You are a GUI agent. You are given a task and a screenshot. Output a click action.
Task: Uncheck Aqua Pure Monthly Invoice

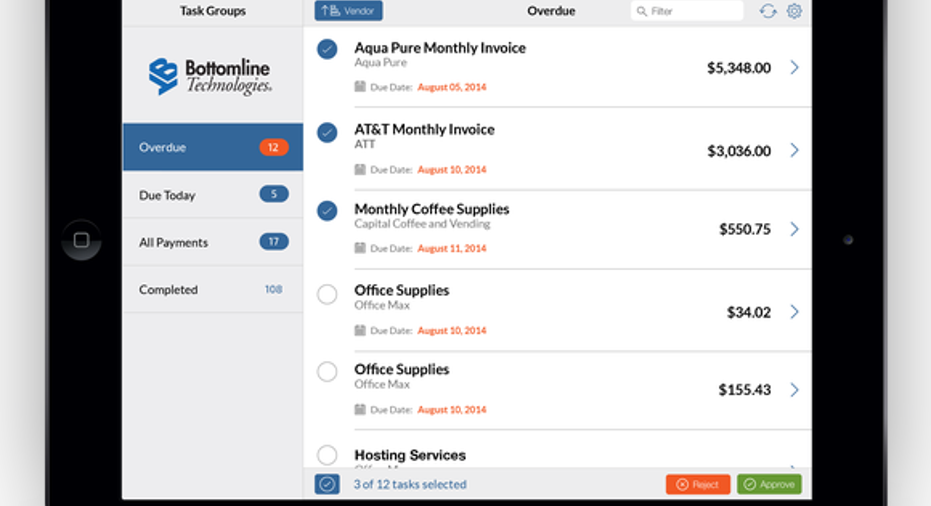coord(327,49)
